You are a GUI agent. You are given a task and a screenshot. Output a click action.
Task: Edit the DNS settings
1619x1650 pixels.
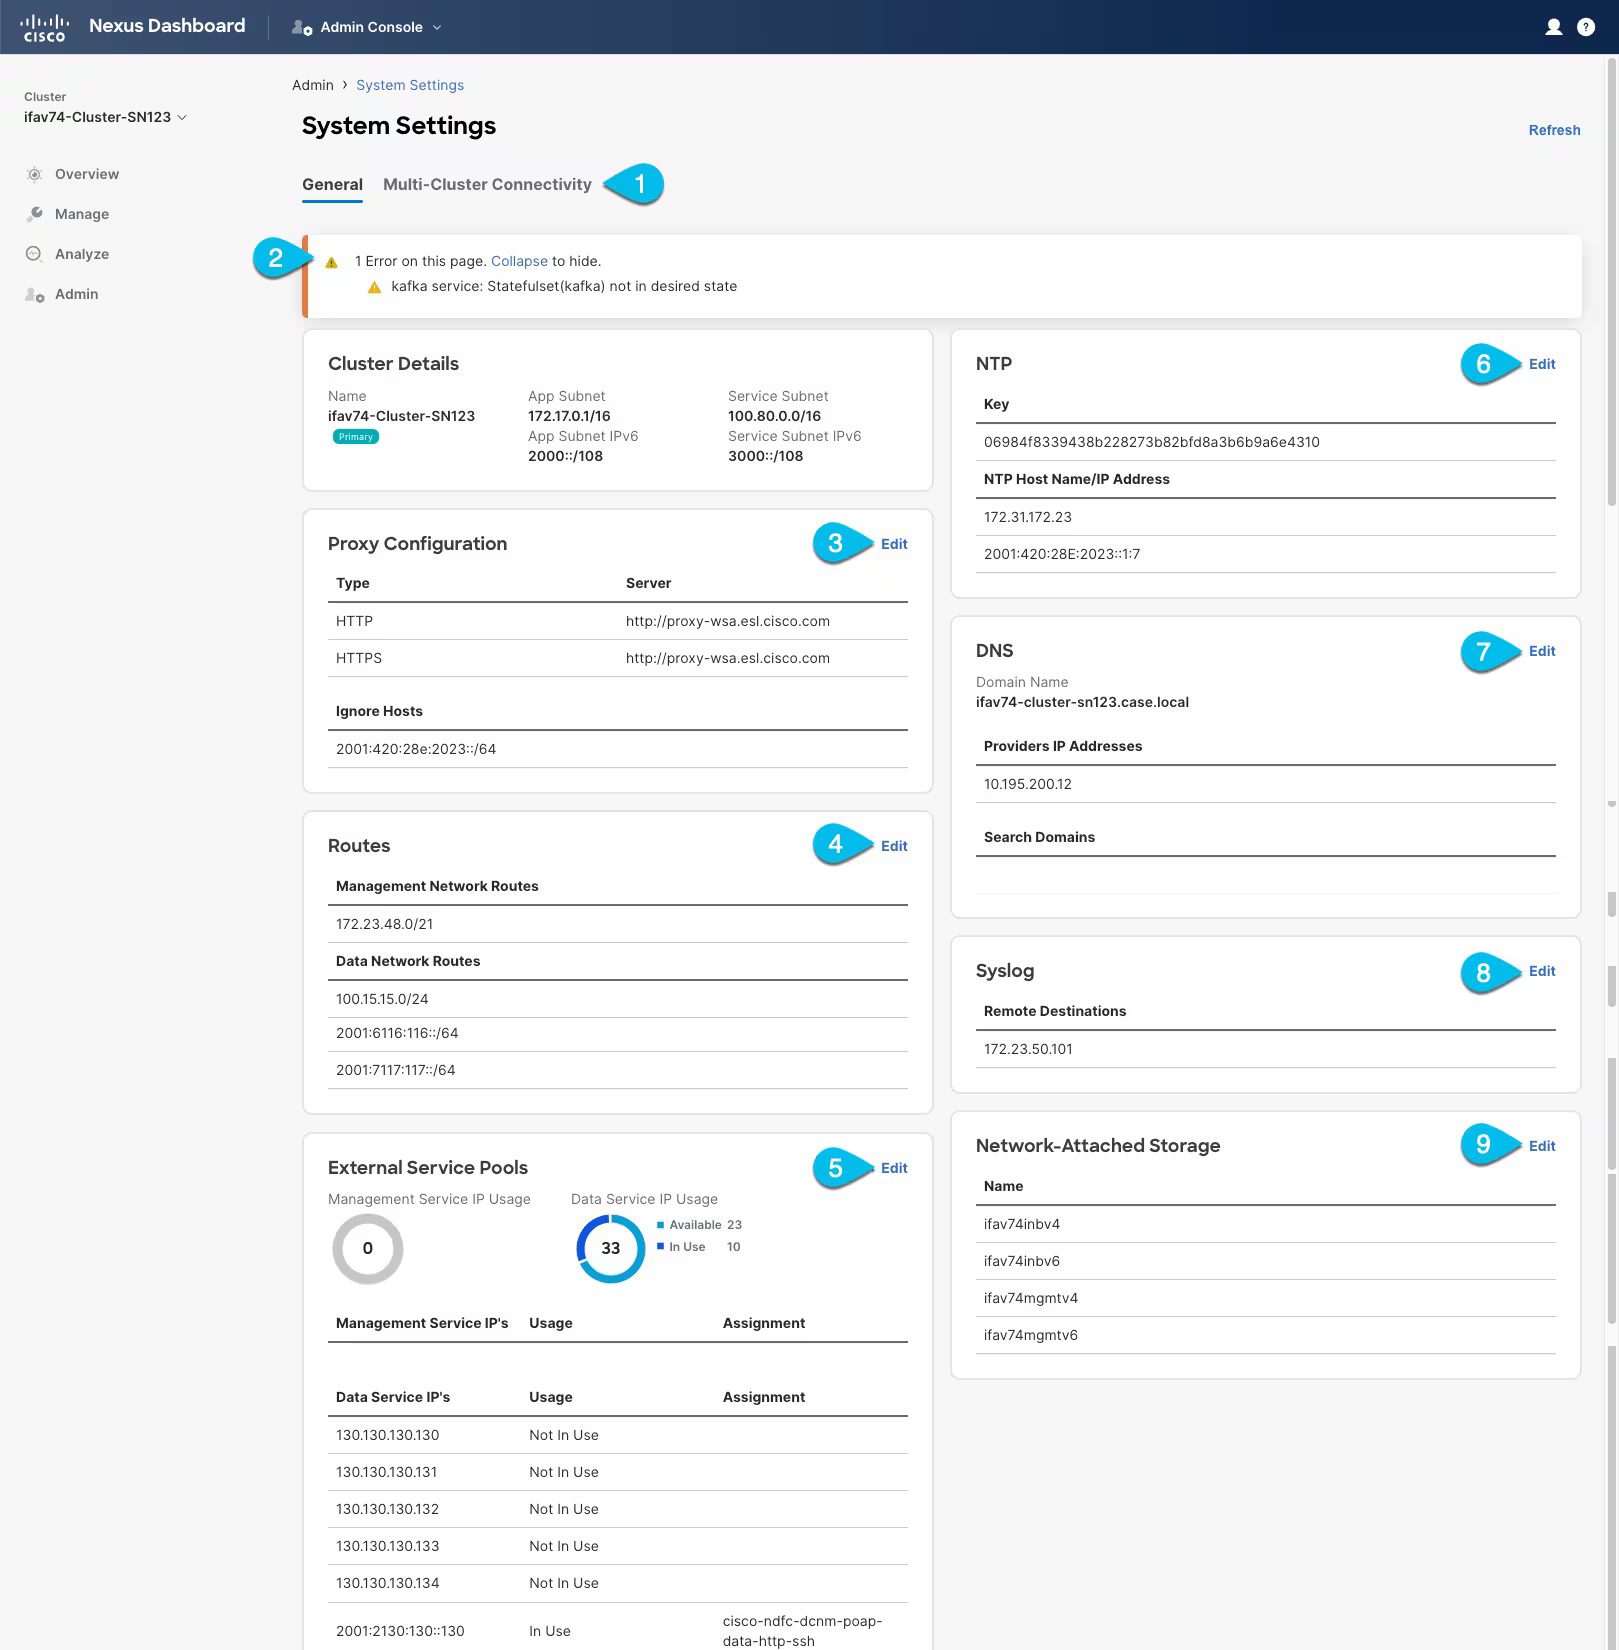(x=1541, y=651)
